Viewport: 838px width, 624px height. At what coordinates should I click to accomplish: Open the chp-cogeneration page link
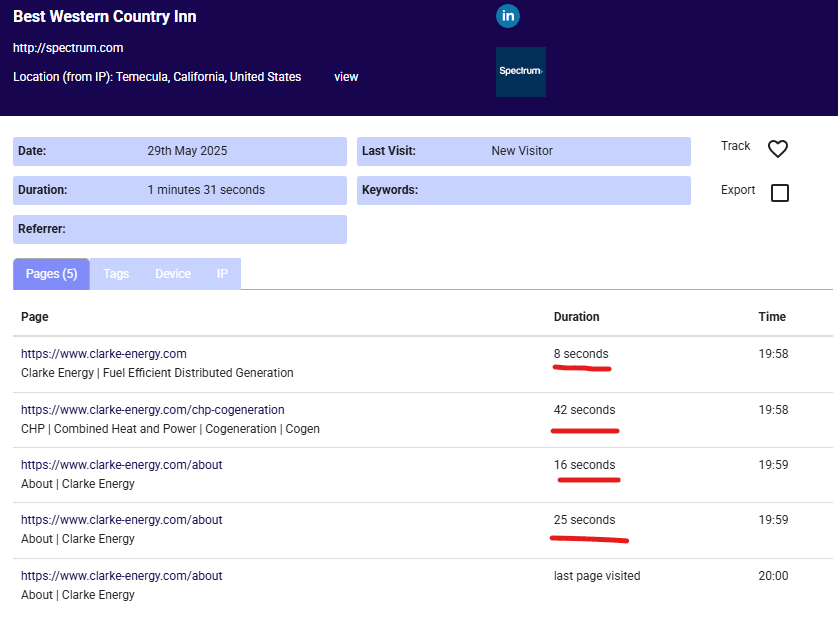click(152, 410)
